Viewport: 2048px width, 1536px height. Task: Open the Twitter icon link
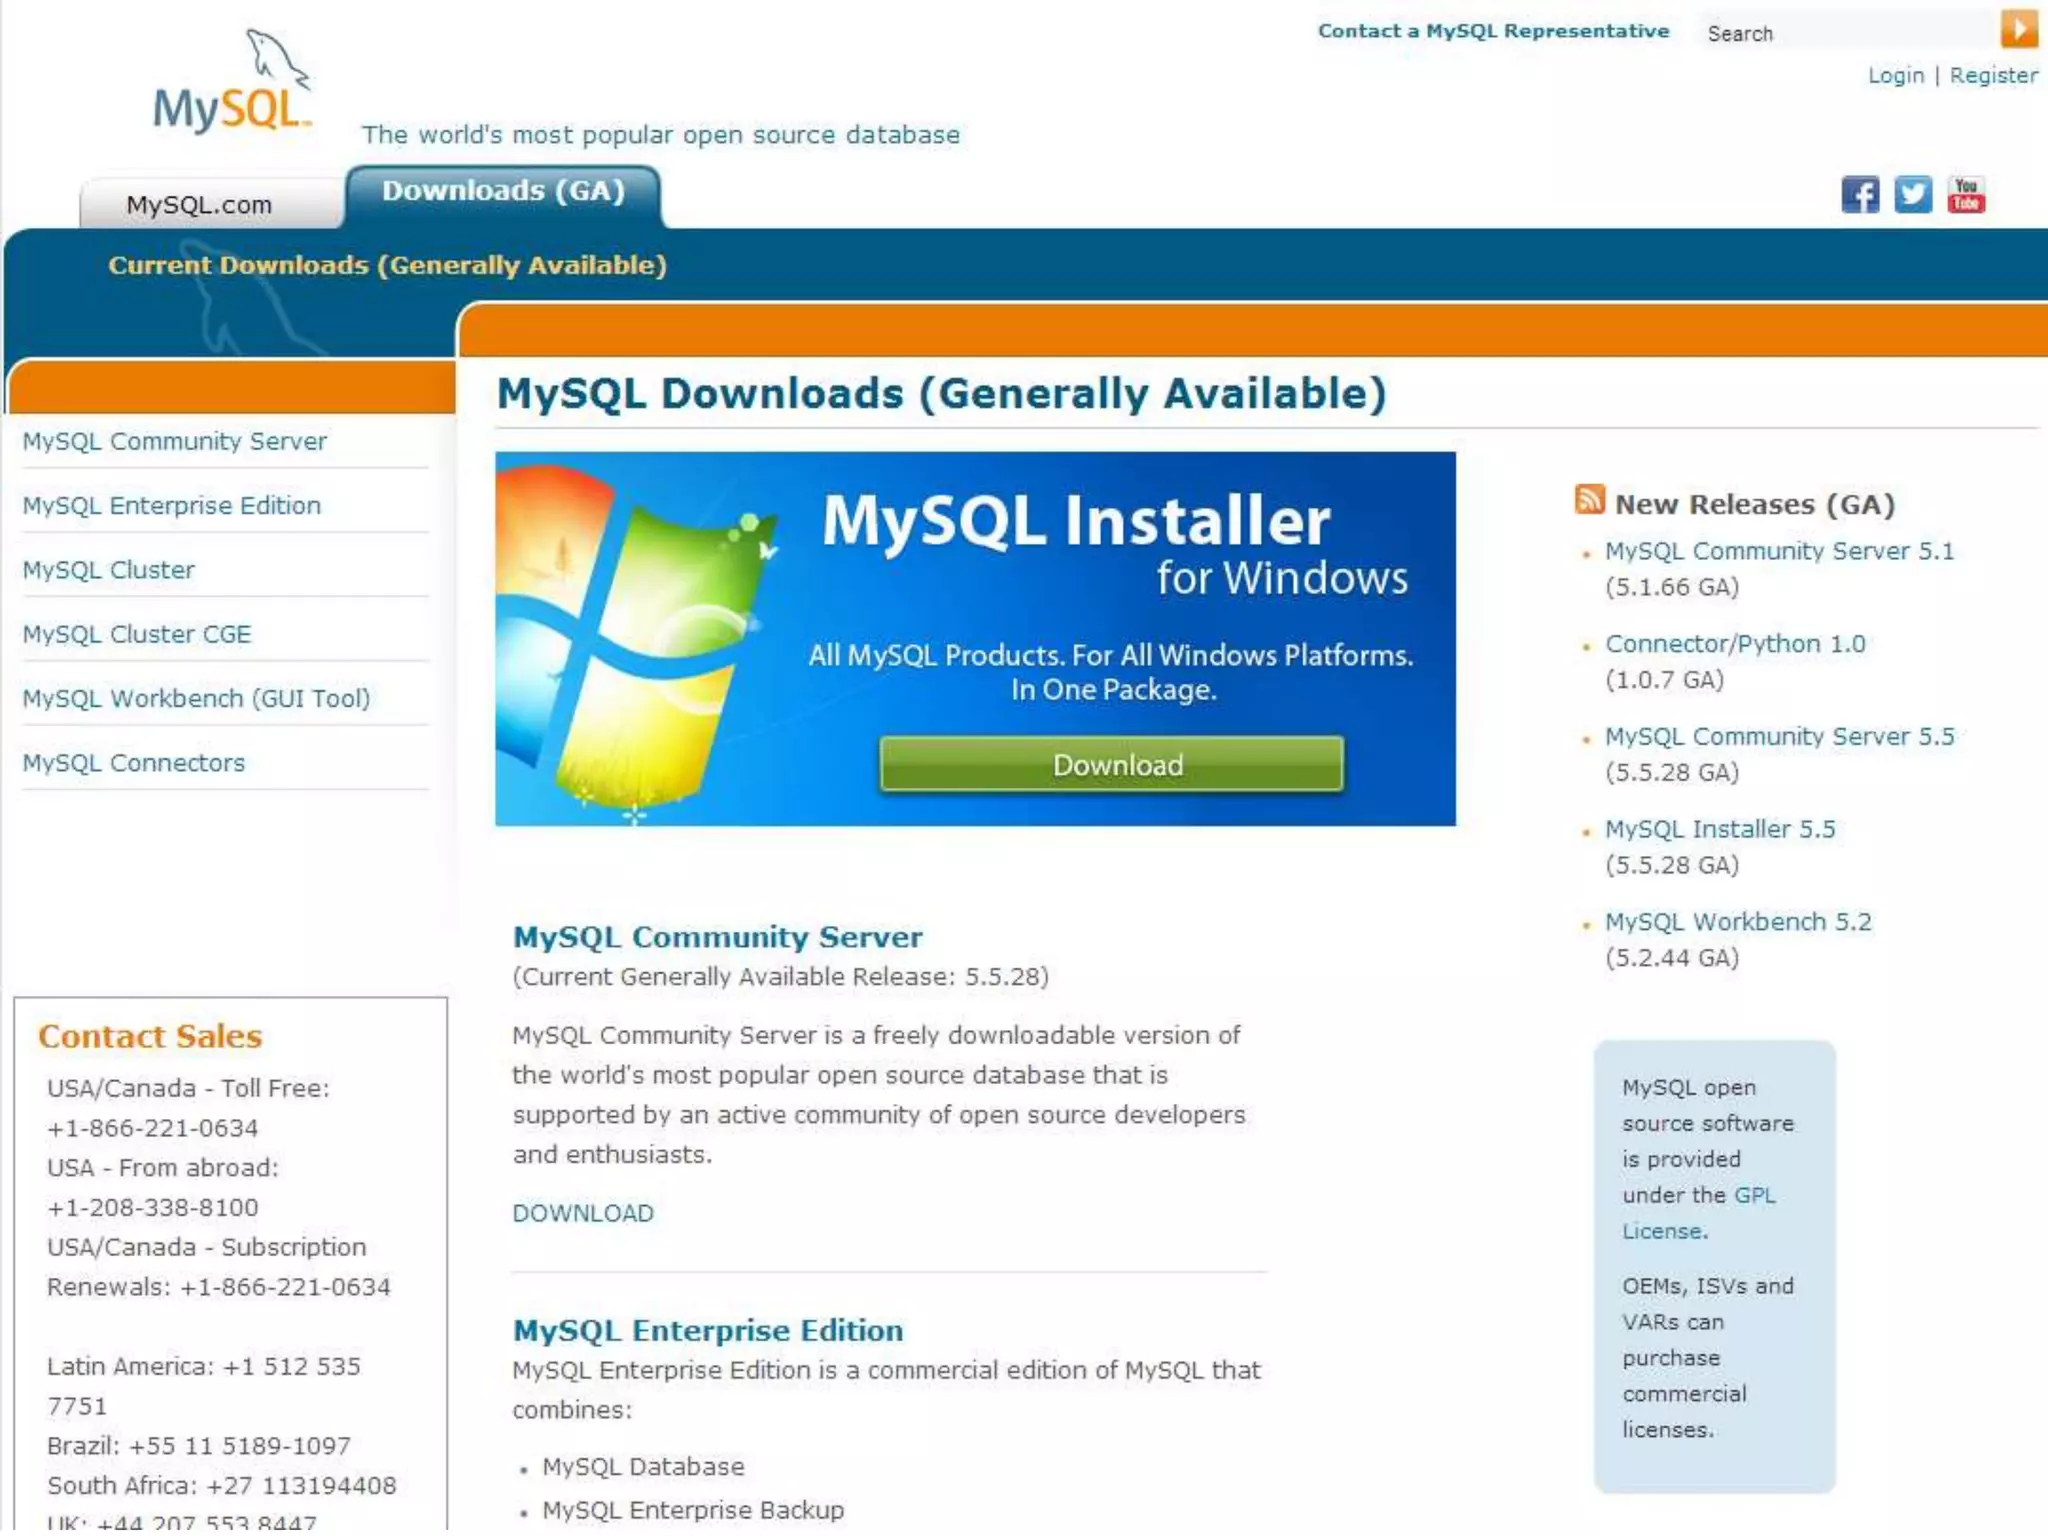pos(1913,194)
